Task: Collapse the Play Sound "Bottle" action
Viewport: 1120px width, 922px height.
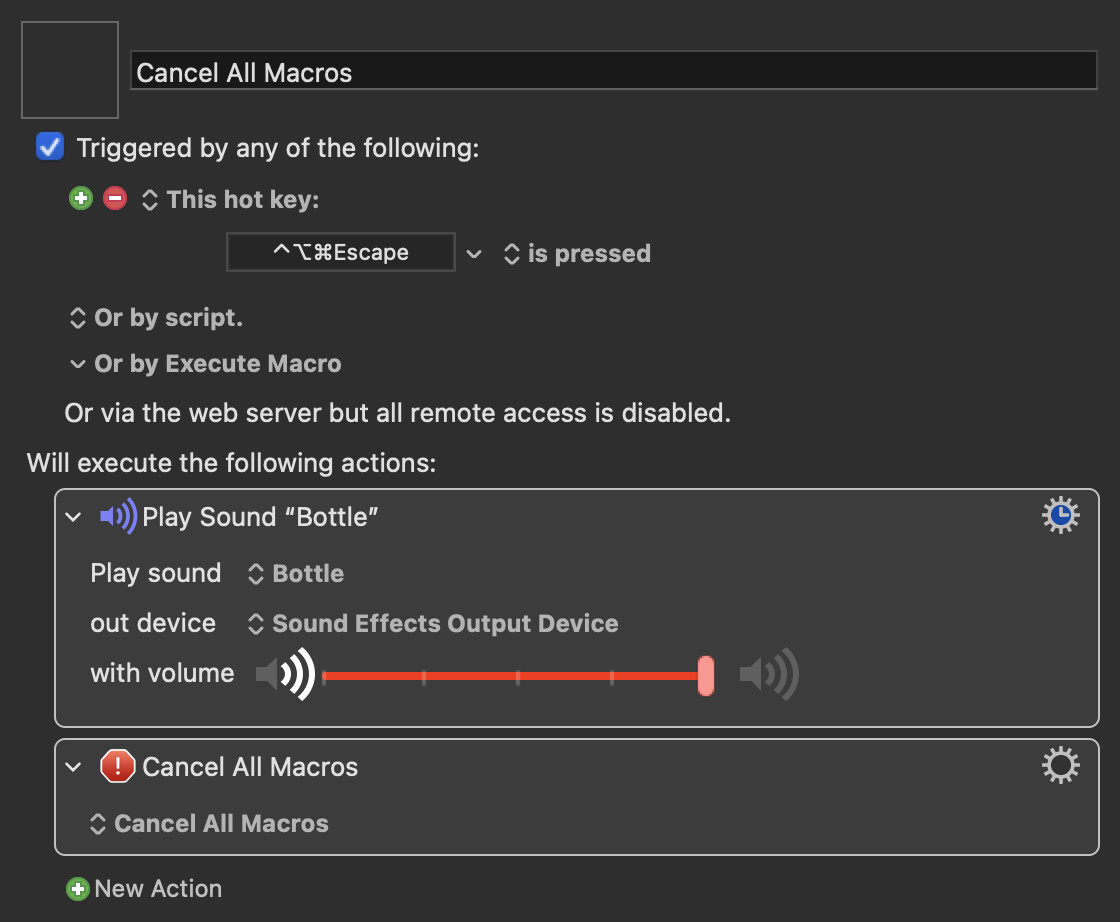Action: click(74, 516)
